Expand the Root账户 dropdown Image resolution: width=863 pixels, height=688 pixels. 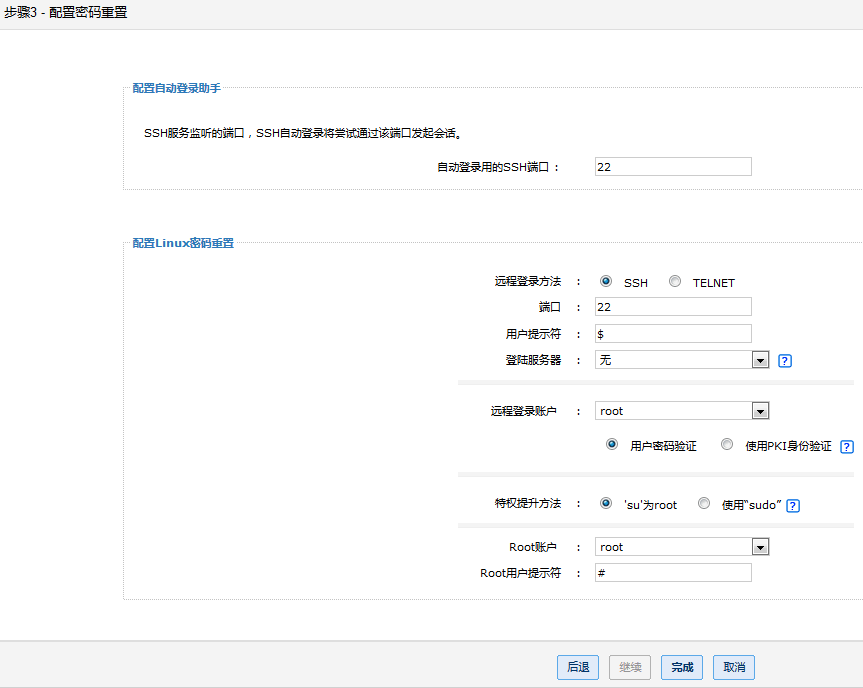[x=760, y=547]
